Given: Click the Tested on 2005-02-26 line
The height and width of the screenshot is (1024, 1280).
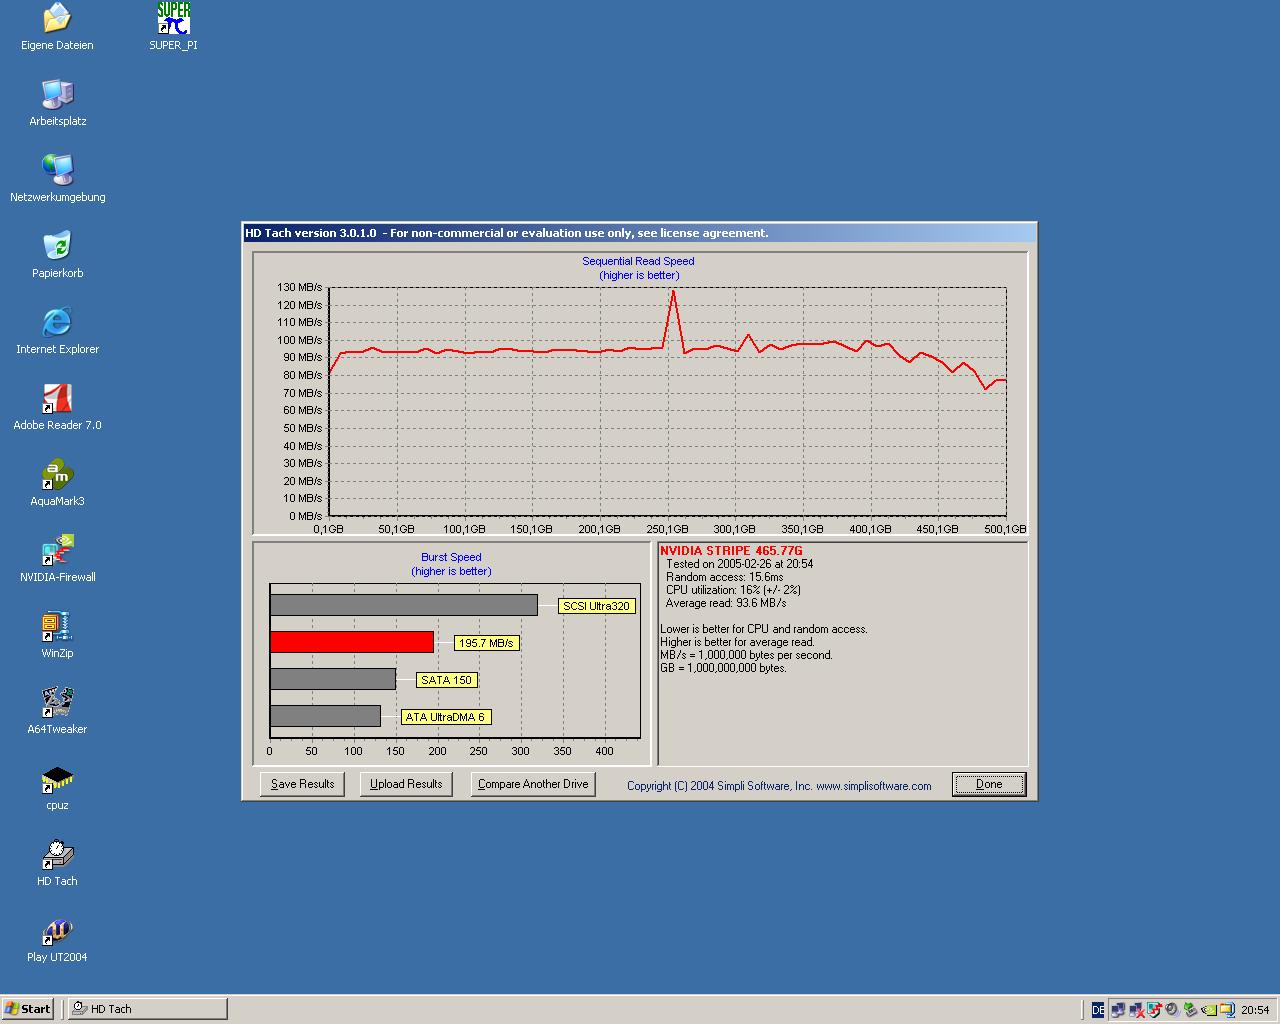Looking at the screenshot, I should (x=740, y=564).
